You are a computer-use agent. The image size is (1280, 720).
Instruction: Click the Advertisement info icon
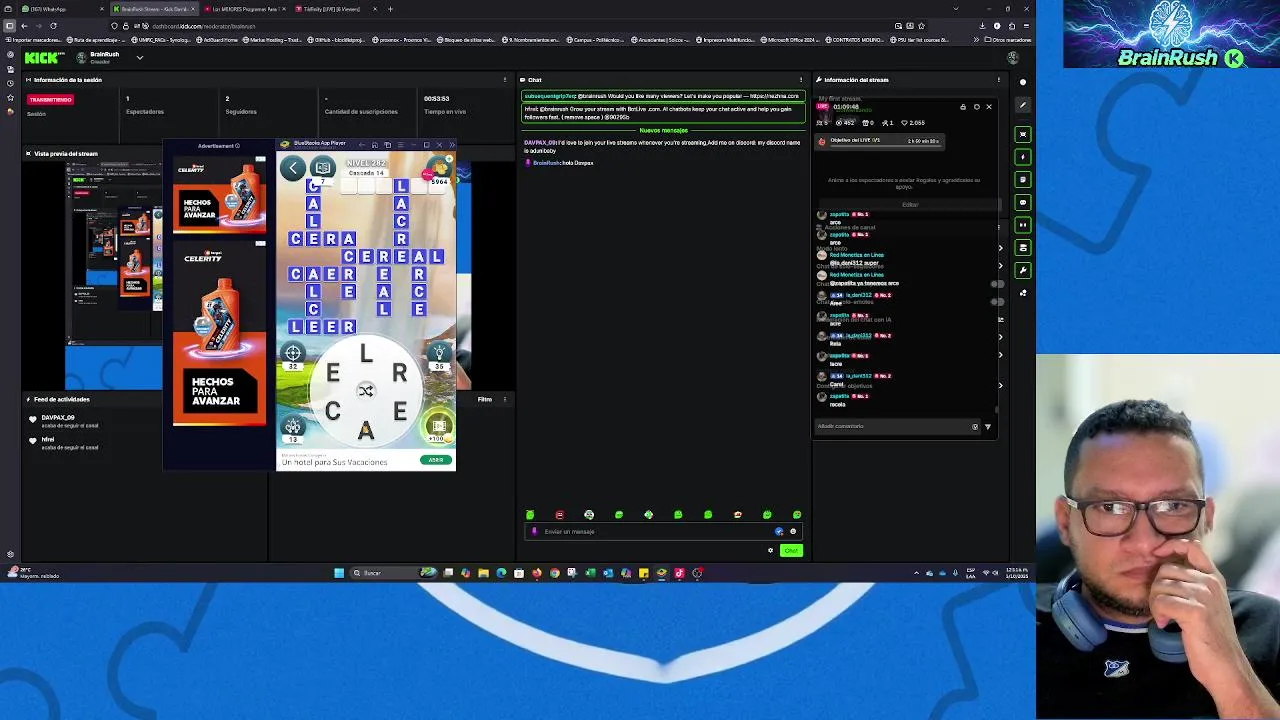[x=237, y=146]
